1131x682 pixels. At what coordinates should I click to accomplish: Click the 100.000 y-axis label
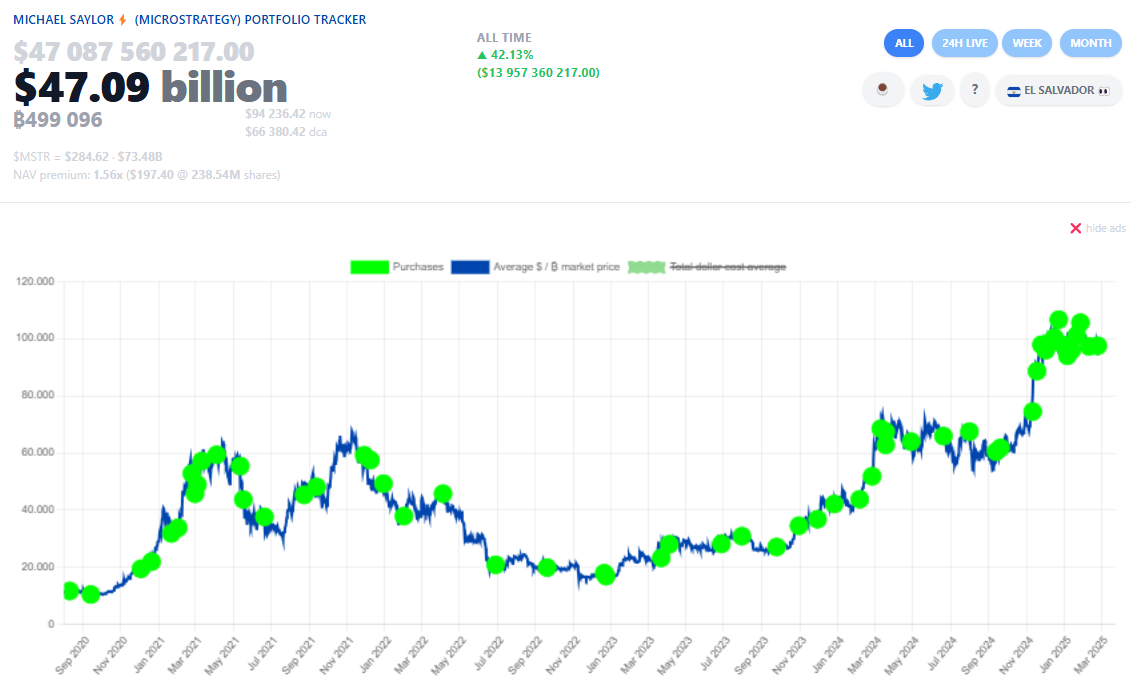(x=35, y=337)
